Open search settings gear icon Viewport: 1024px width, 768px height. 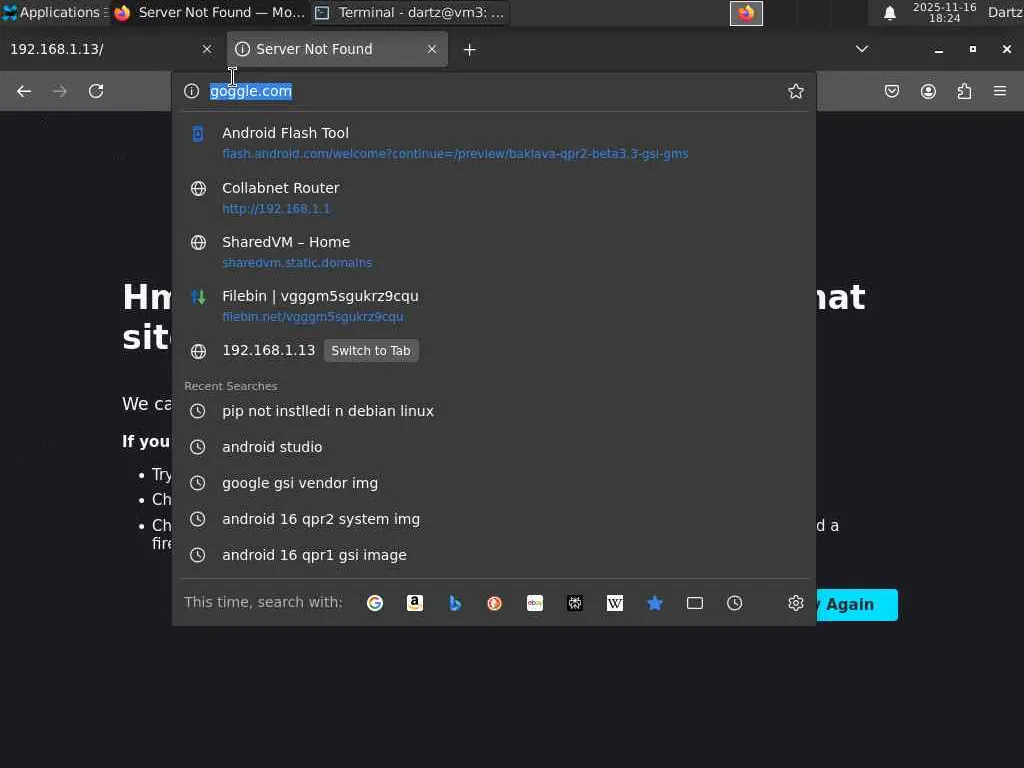tap(795, 603)
